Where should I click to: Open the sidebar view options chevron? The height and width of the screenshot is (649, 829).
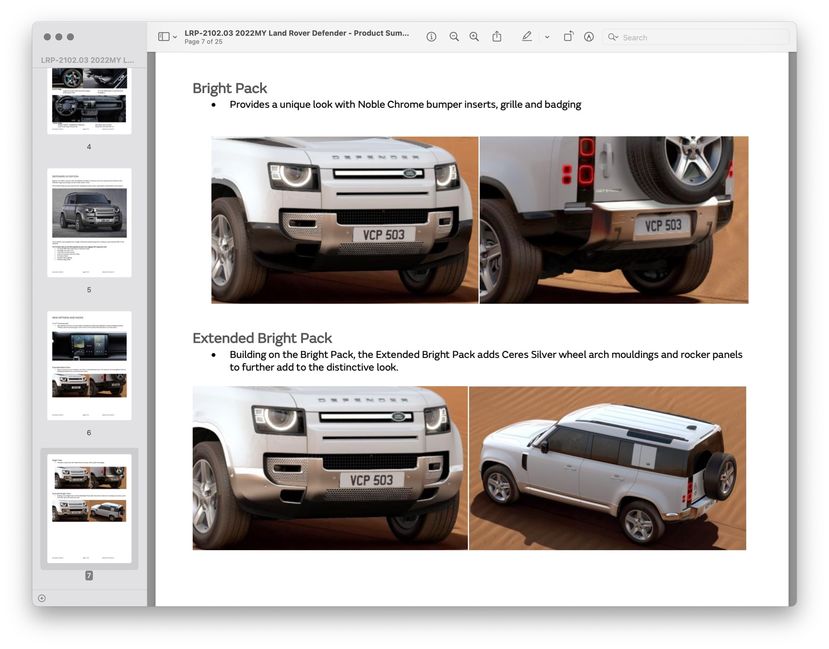click(x=175, y=37)
